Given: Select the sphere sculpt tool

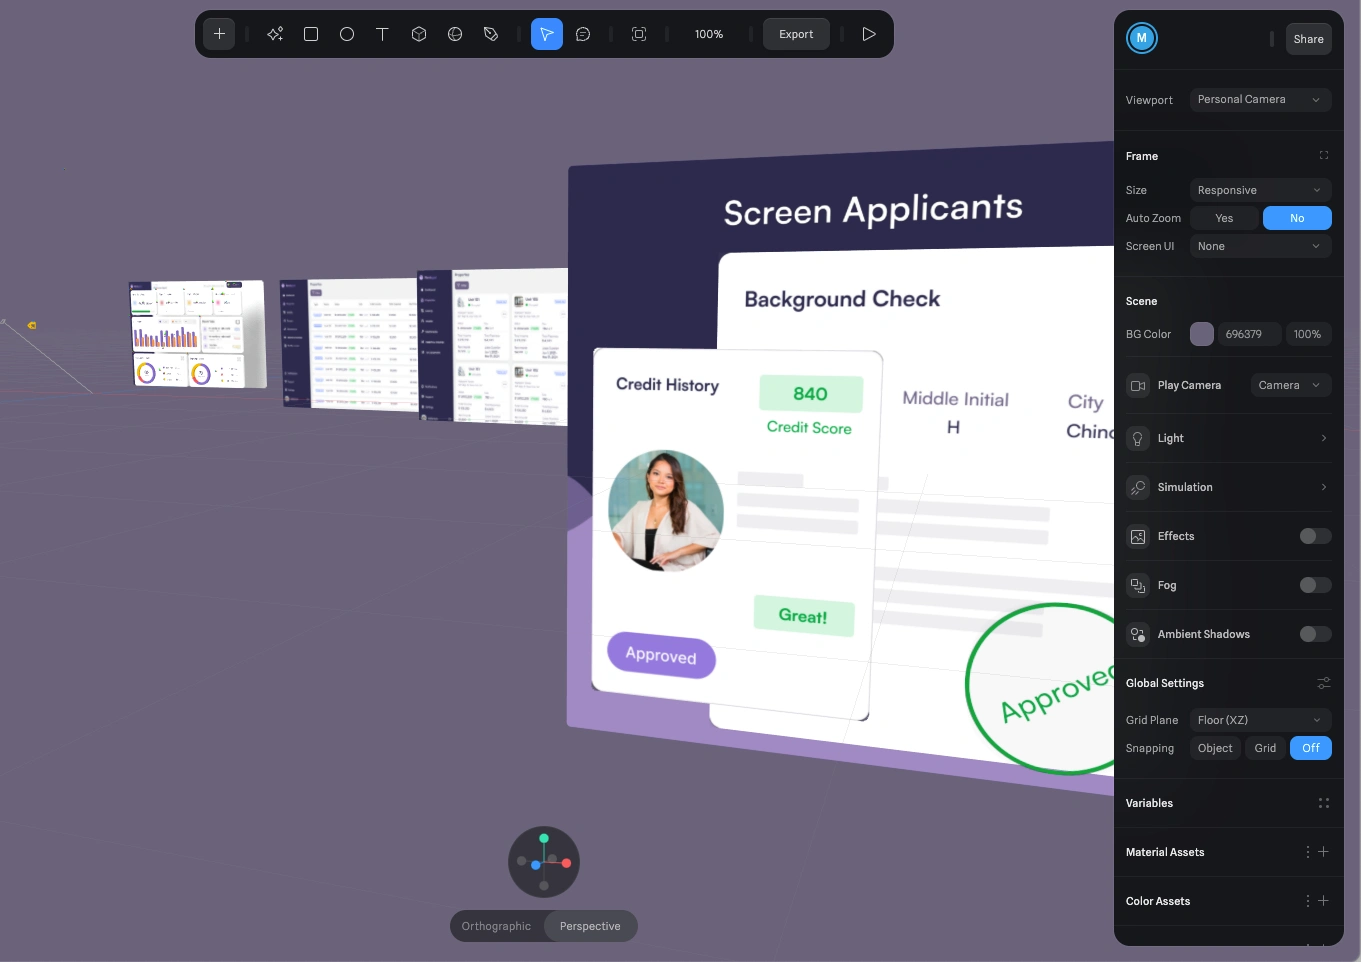Looking at the screenshot, I should [455, 34].
